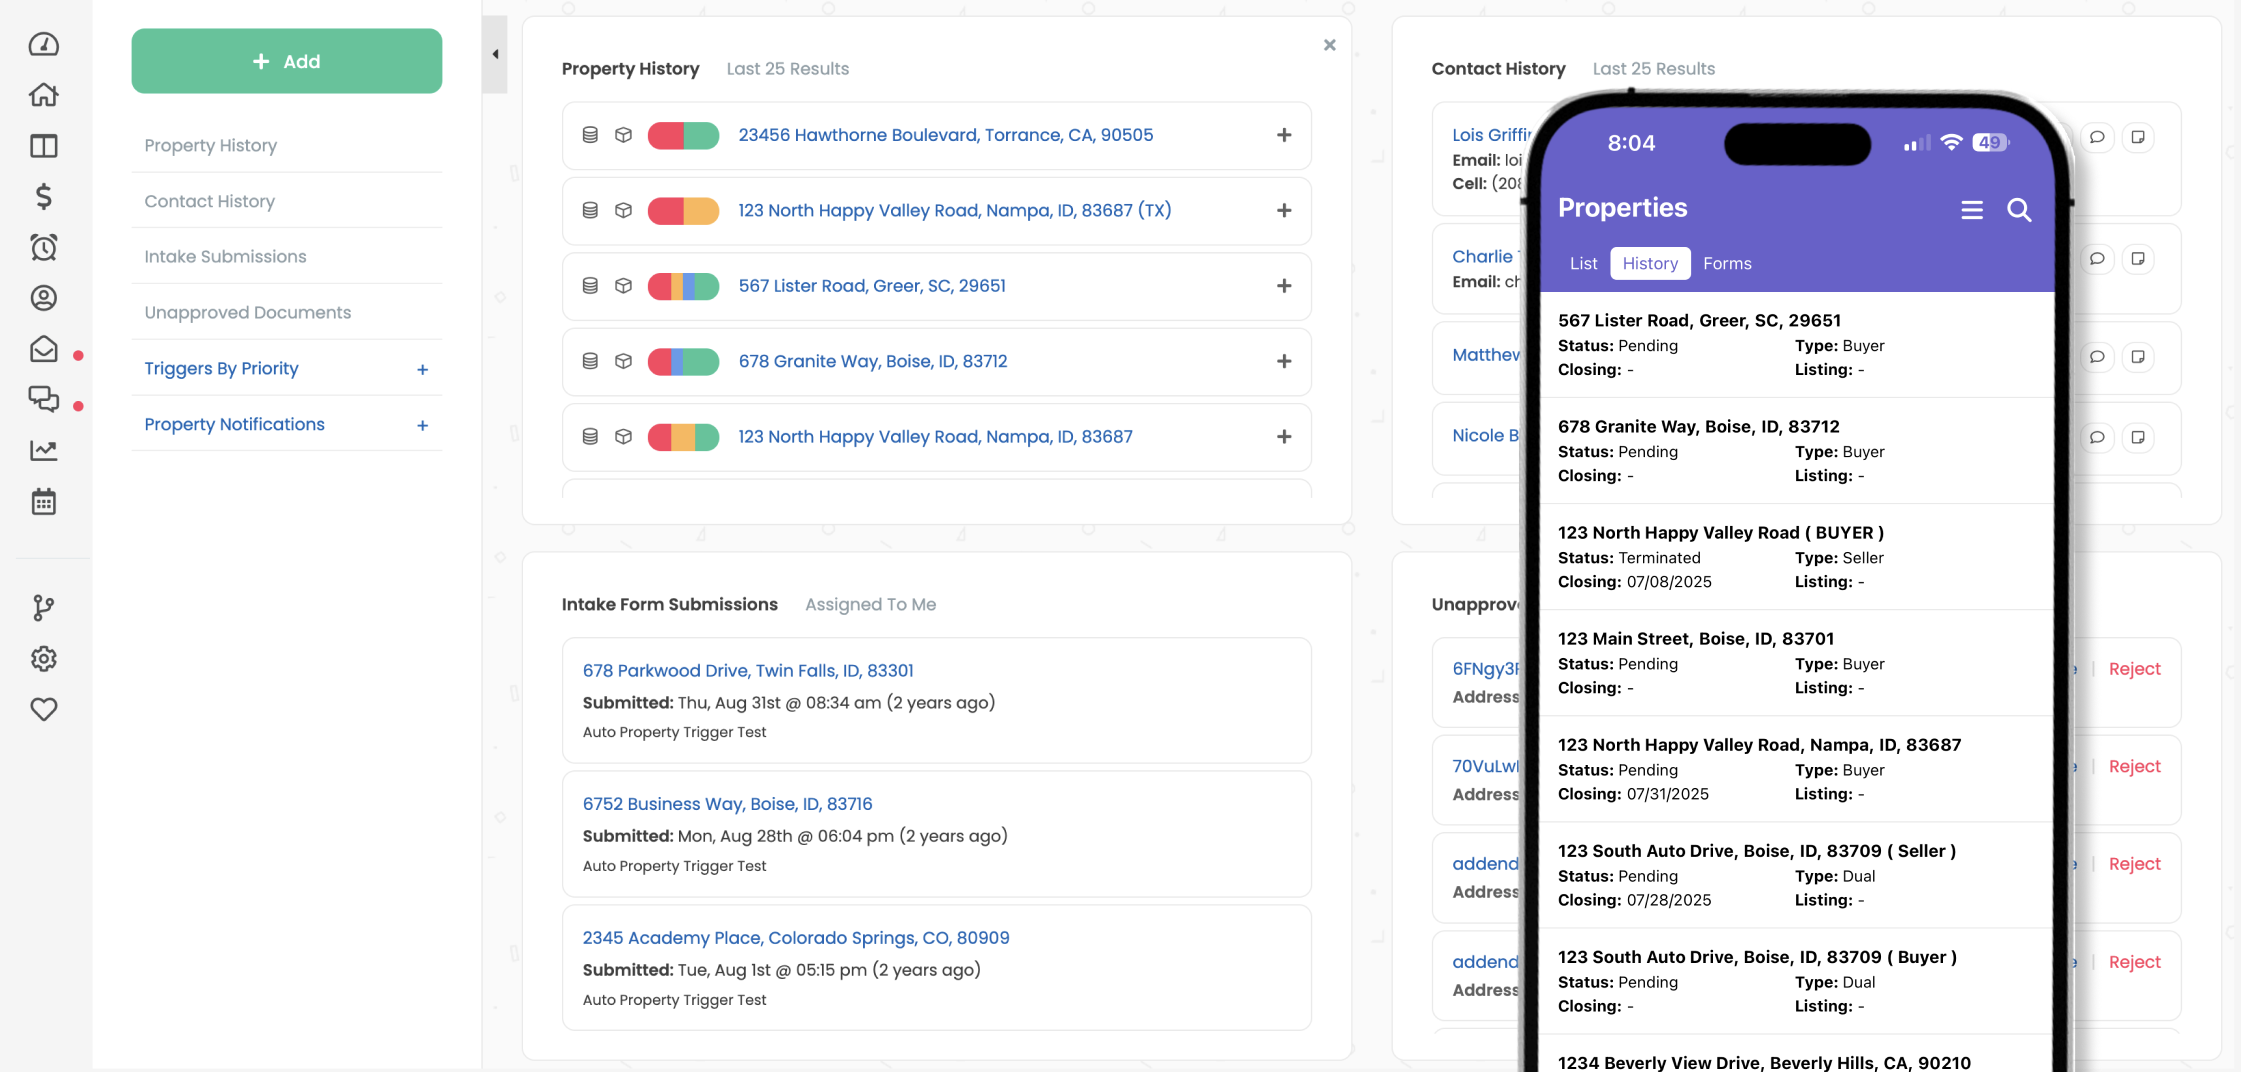Open the calendar icon in left sidebar
This screenshot has height=1072, width=2241.
coord(43,501)
